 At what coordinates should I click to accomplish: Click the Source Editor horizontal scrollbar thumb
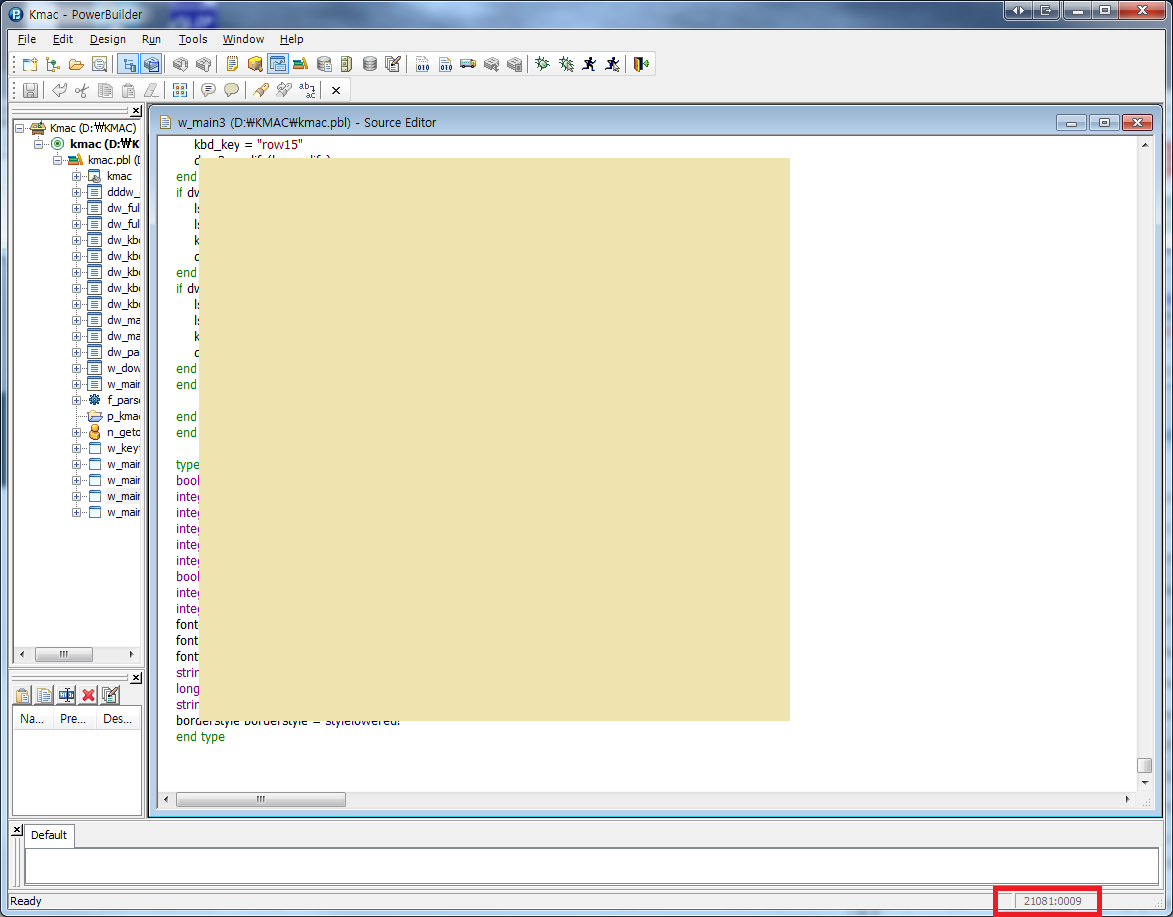click(260, 800)
